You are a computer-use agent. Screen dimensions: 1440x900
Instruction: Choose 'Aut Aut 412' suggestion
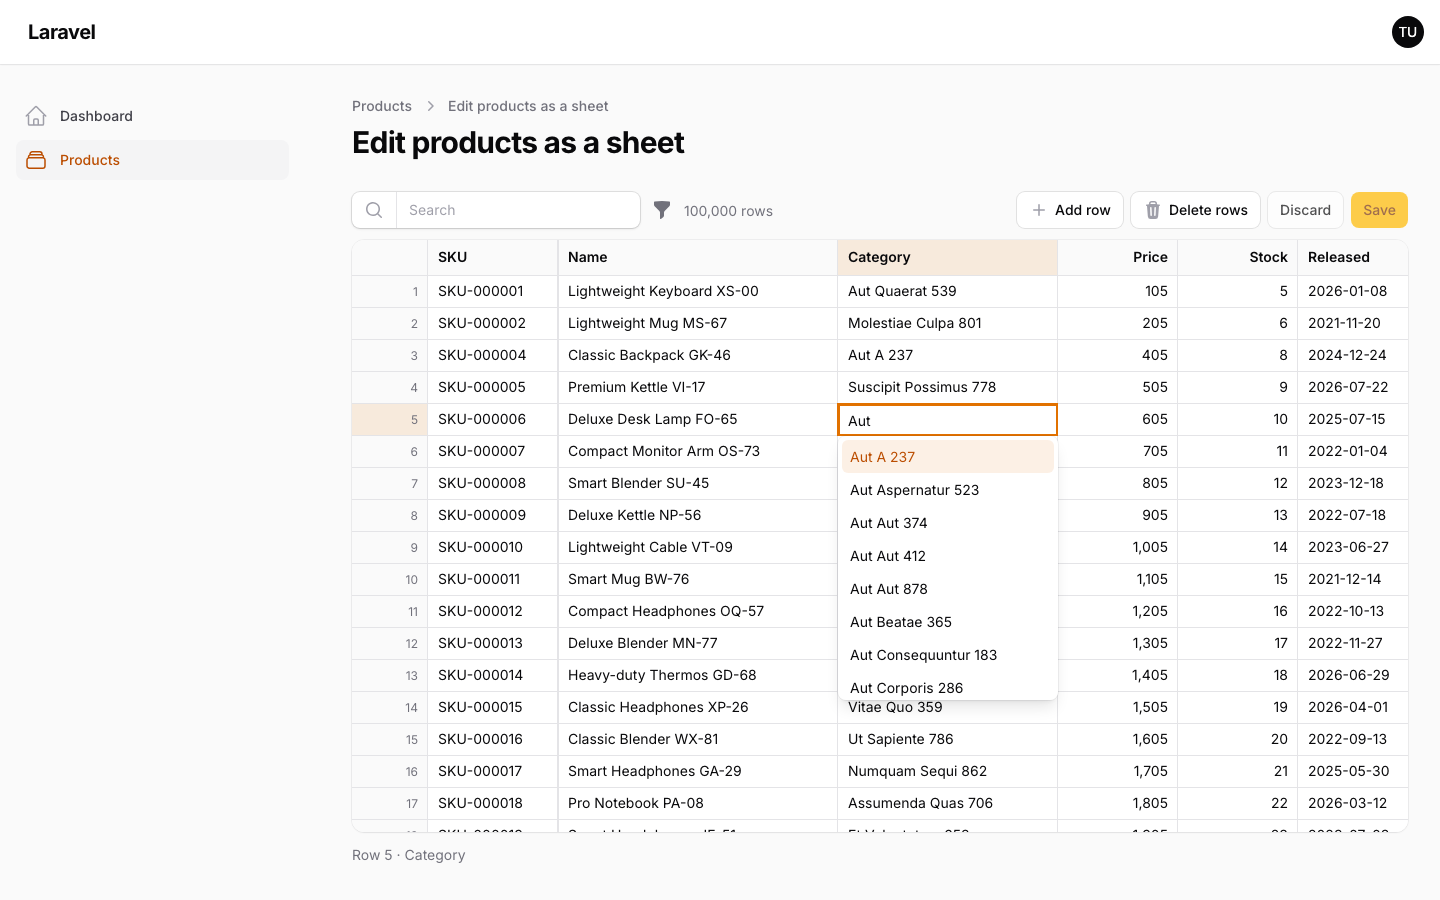(x=948, y=556)
